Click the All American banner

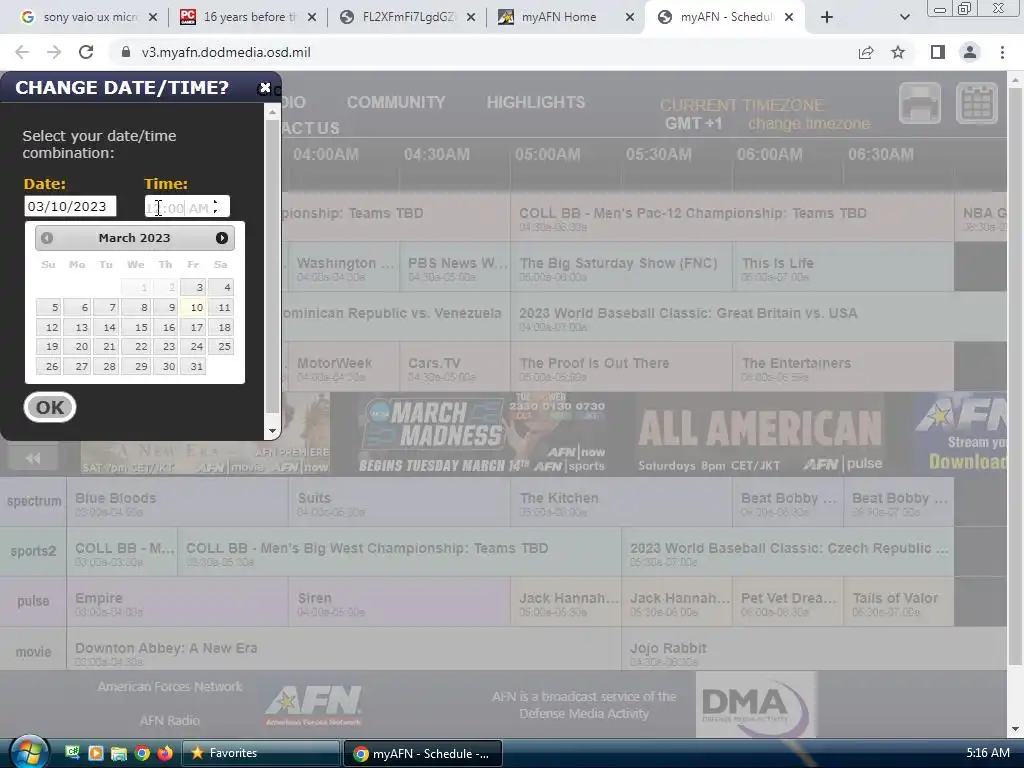(x=760, y=434)
